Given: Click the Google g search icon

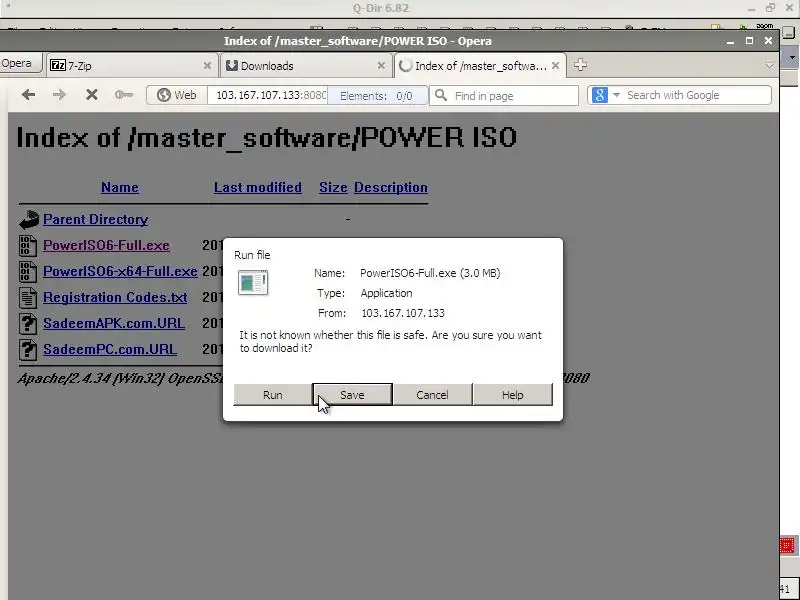Looking at the screenshot, I should click(x=600, y=95).
